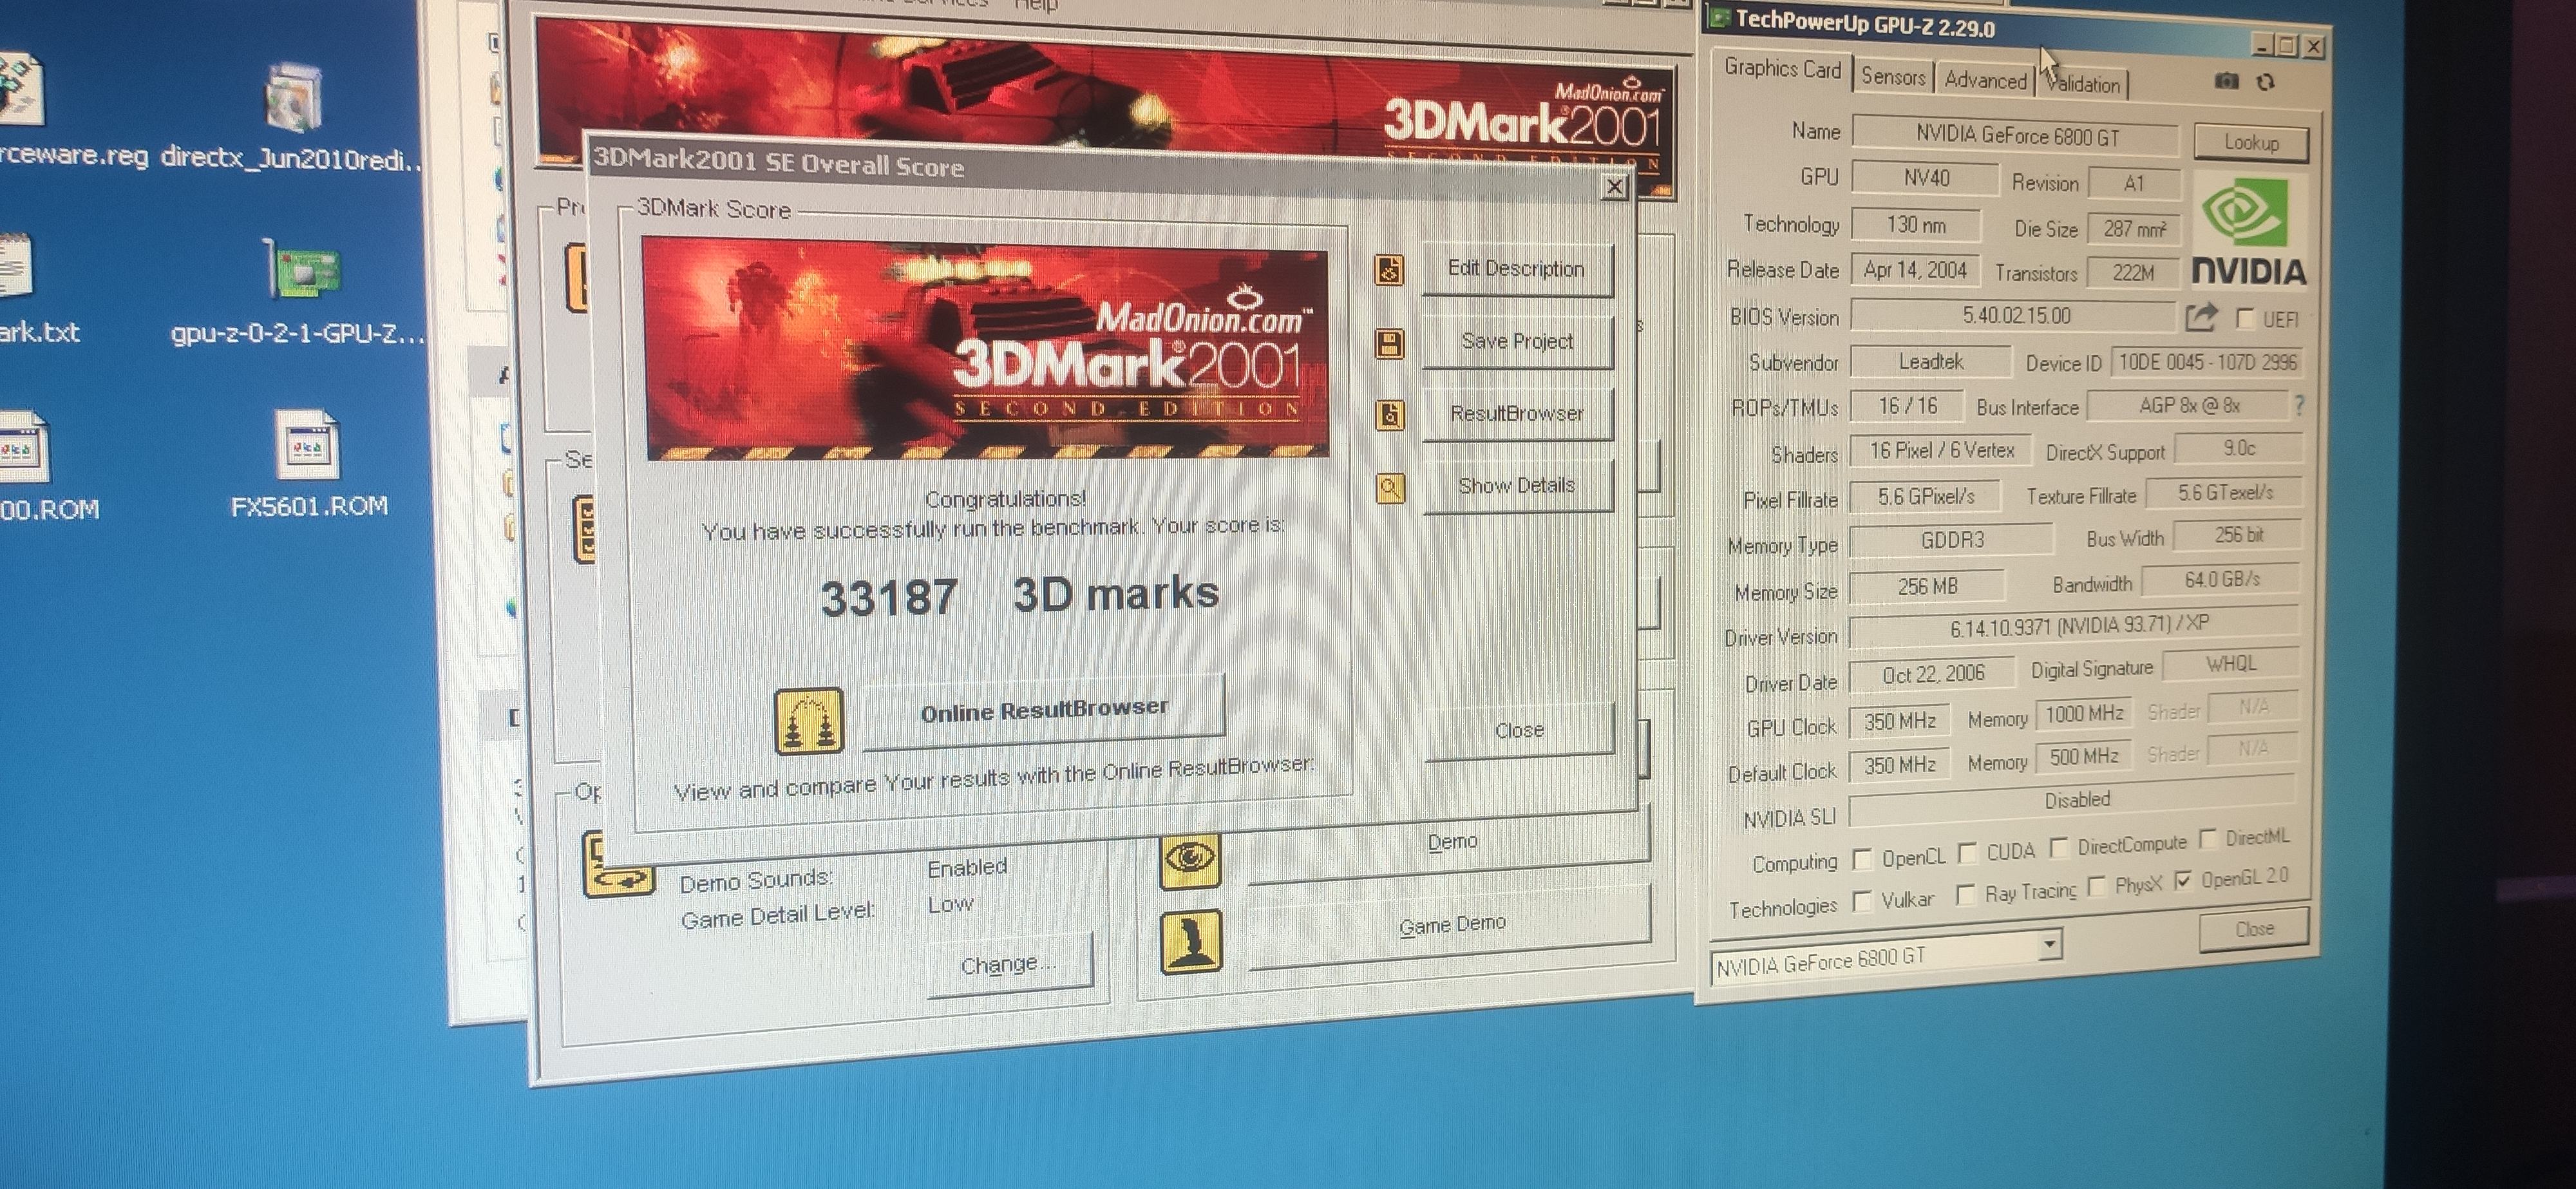Click the Game Demo button
2576x1189 pixels.
tap(1449, 927)
